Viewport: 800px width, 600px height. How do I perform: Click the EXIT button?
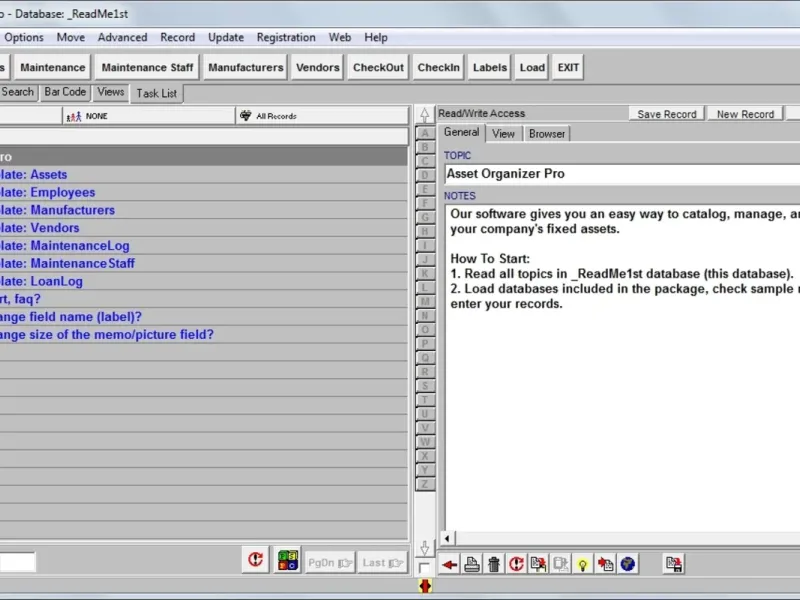point(568,67)
